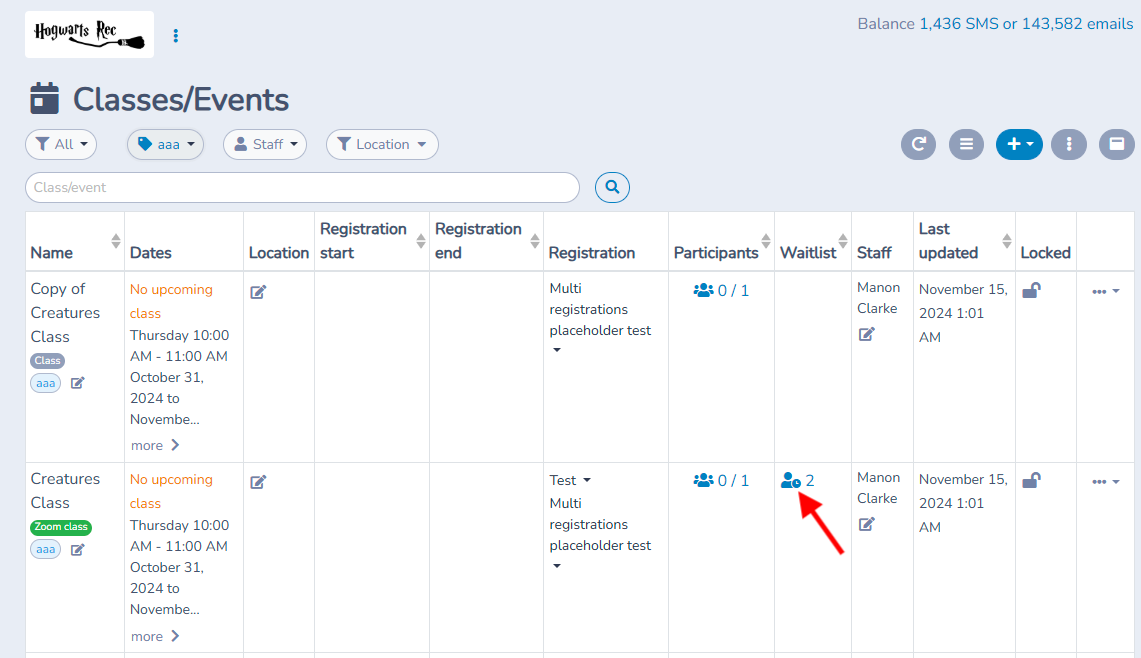Focus the Class/event search field
Viewport: 1141px width, 658px height.
coord(302,187)
